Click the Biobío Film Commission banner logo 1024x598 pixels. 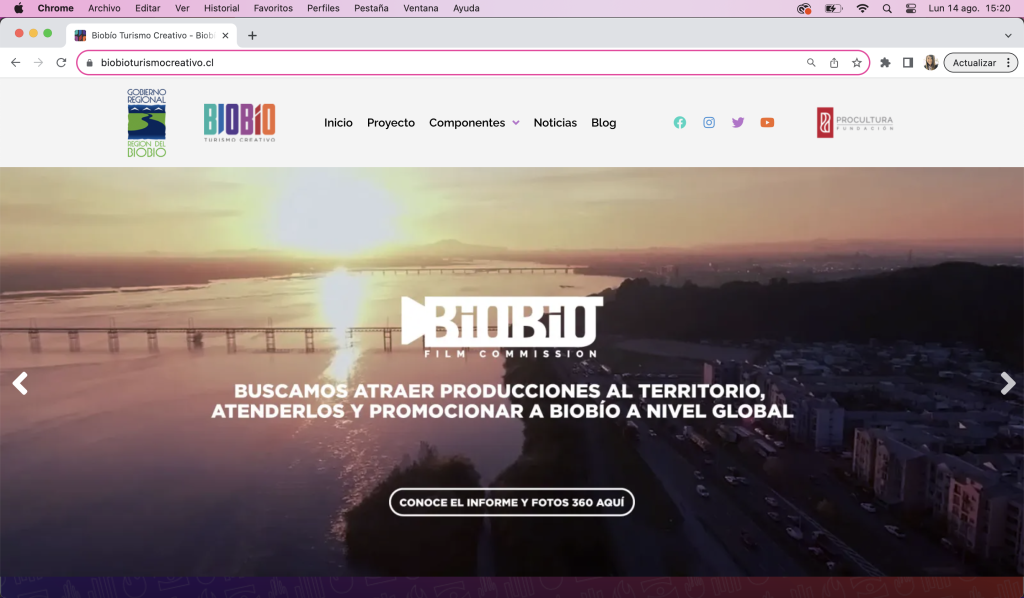coord(502,327)
